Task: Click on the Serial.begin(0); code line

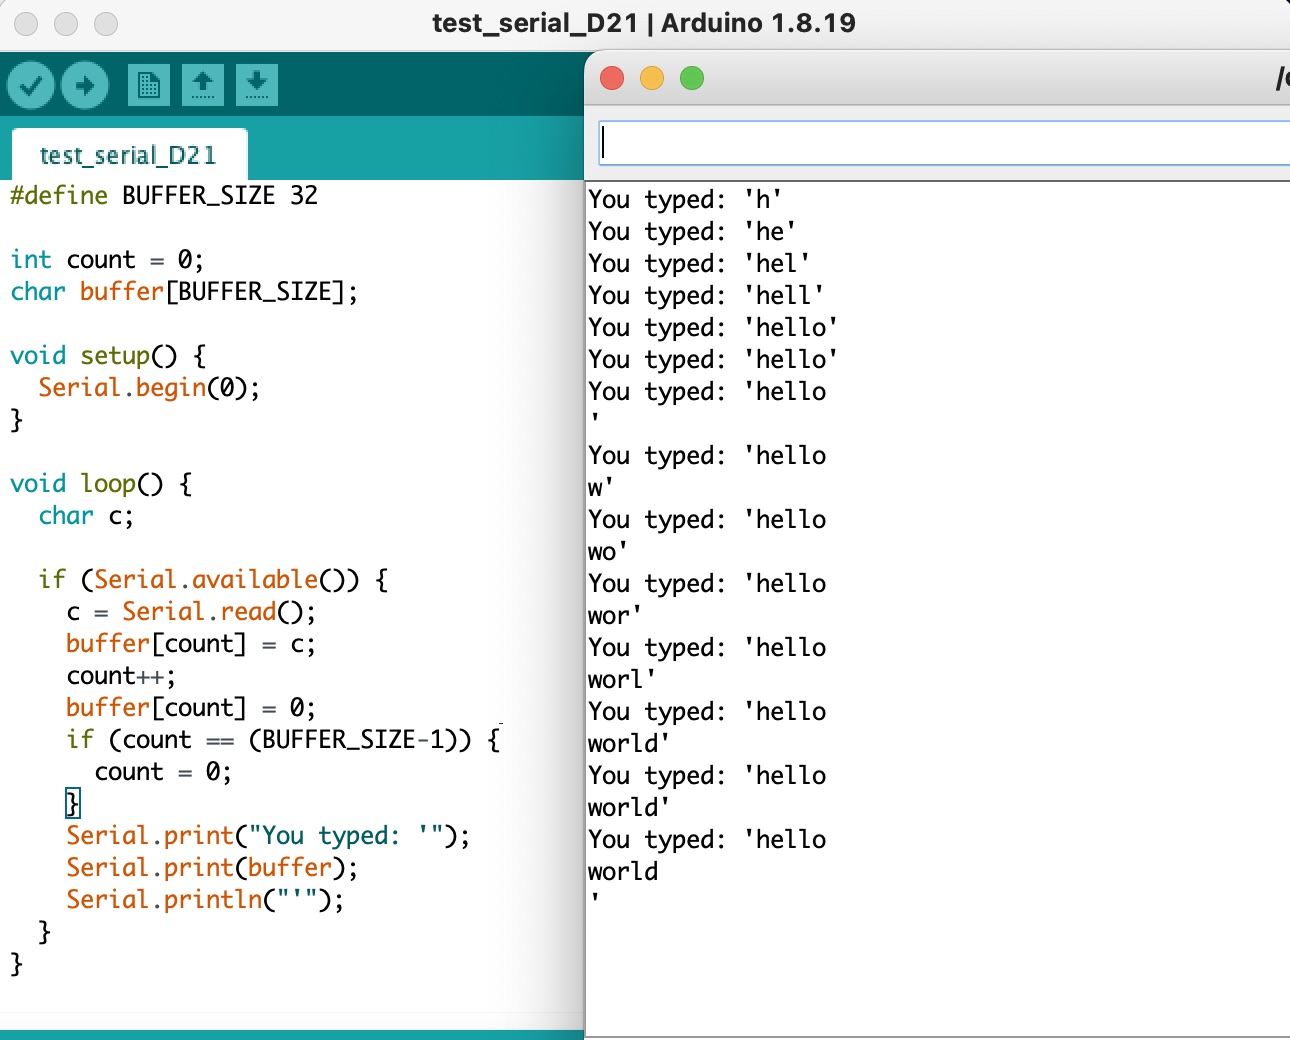Action: point(149,387)
